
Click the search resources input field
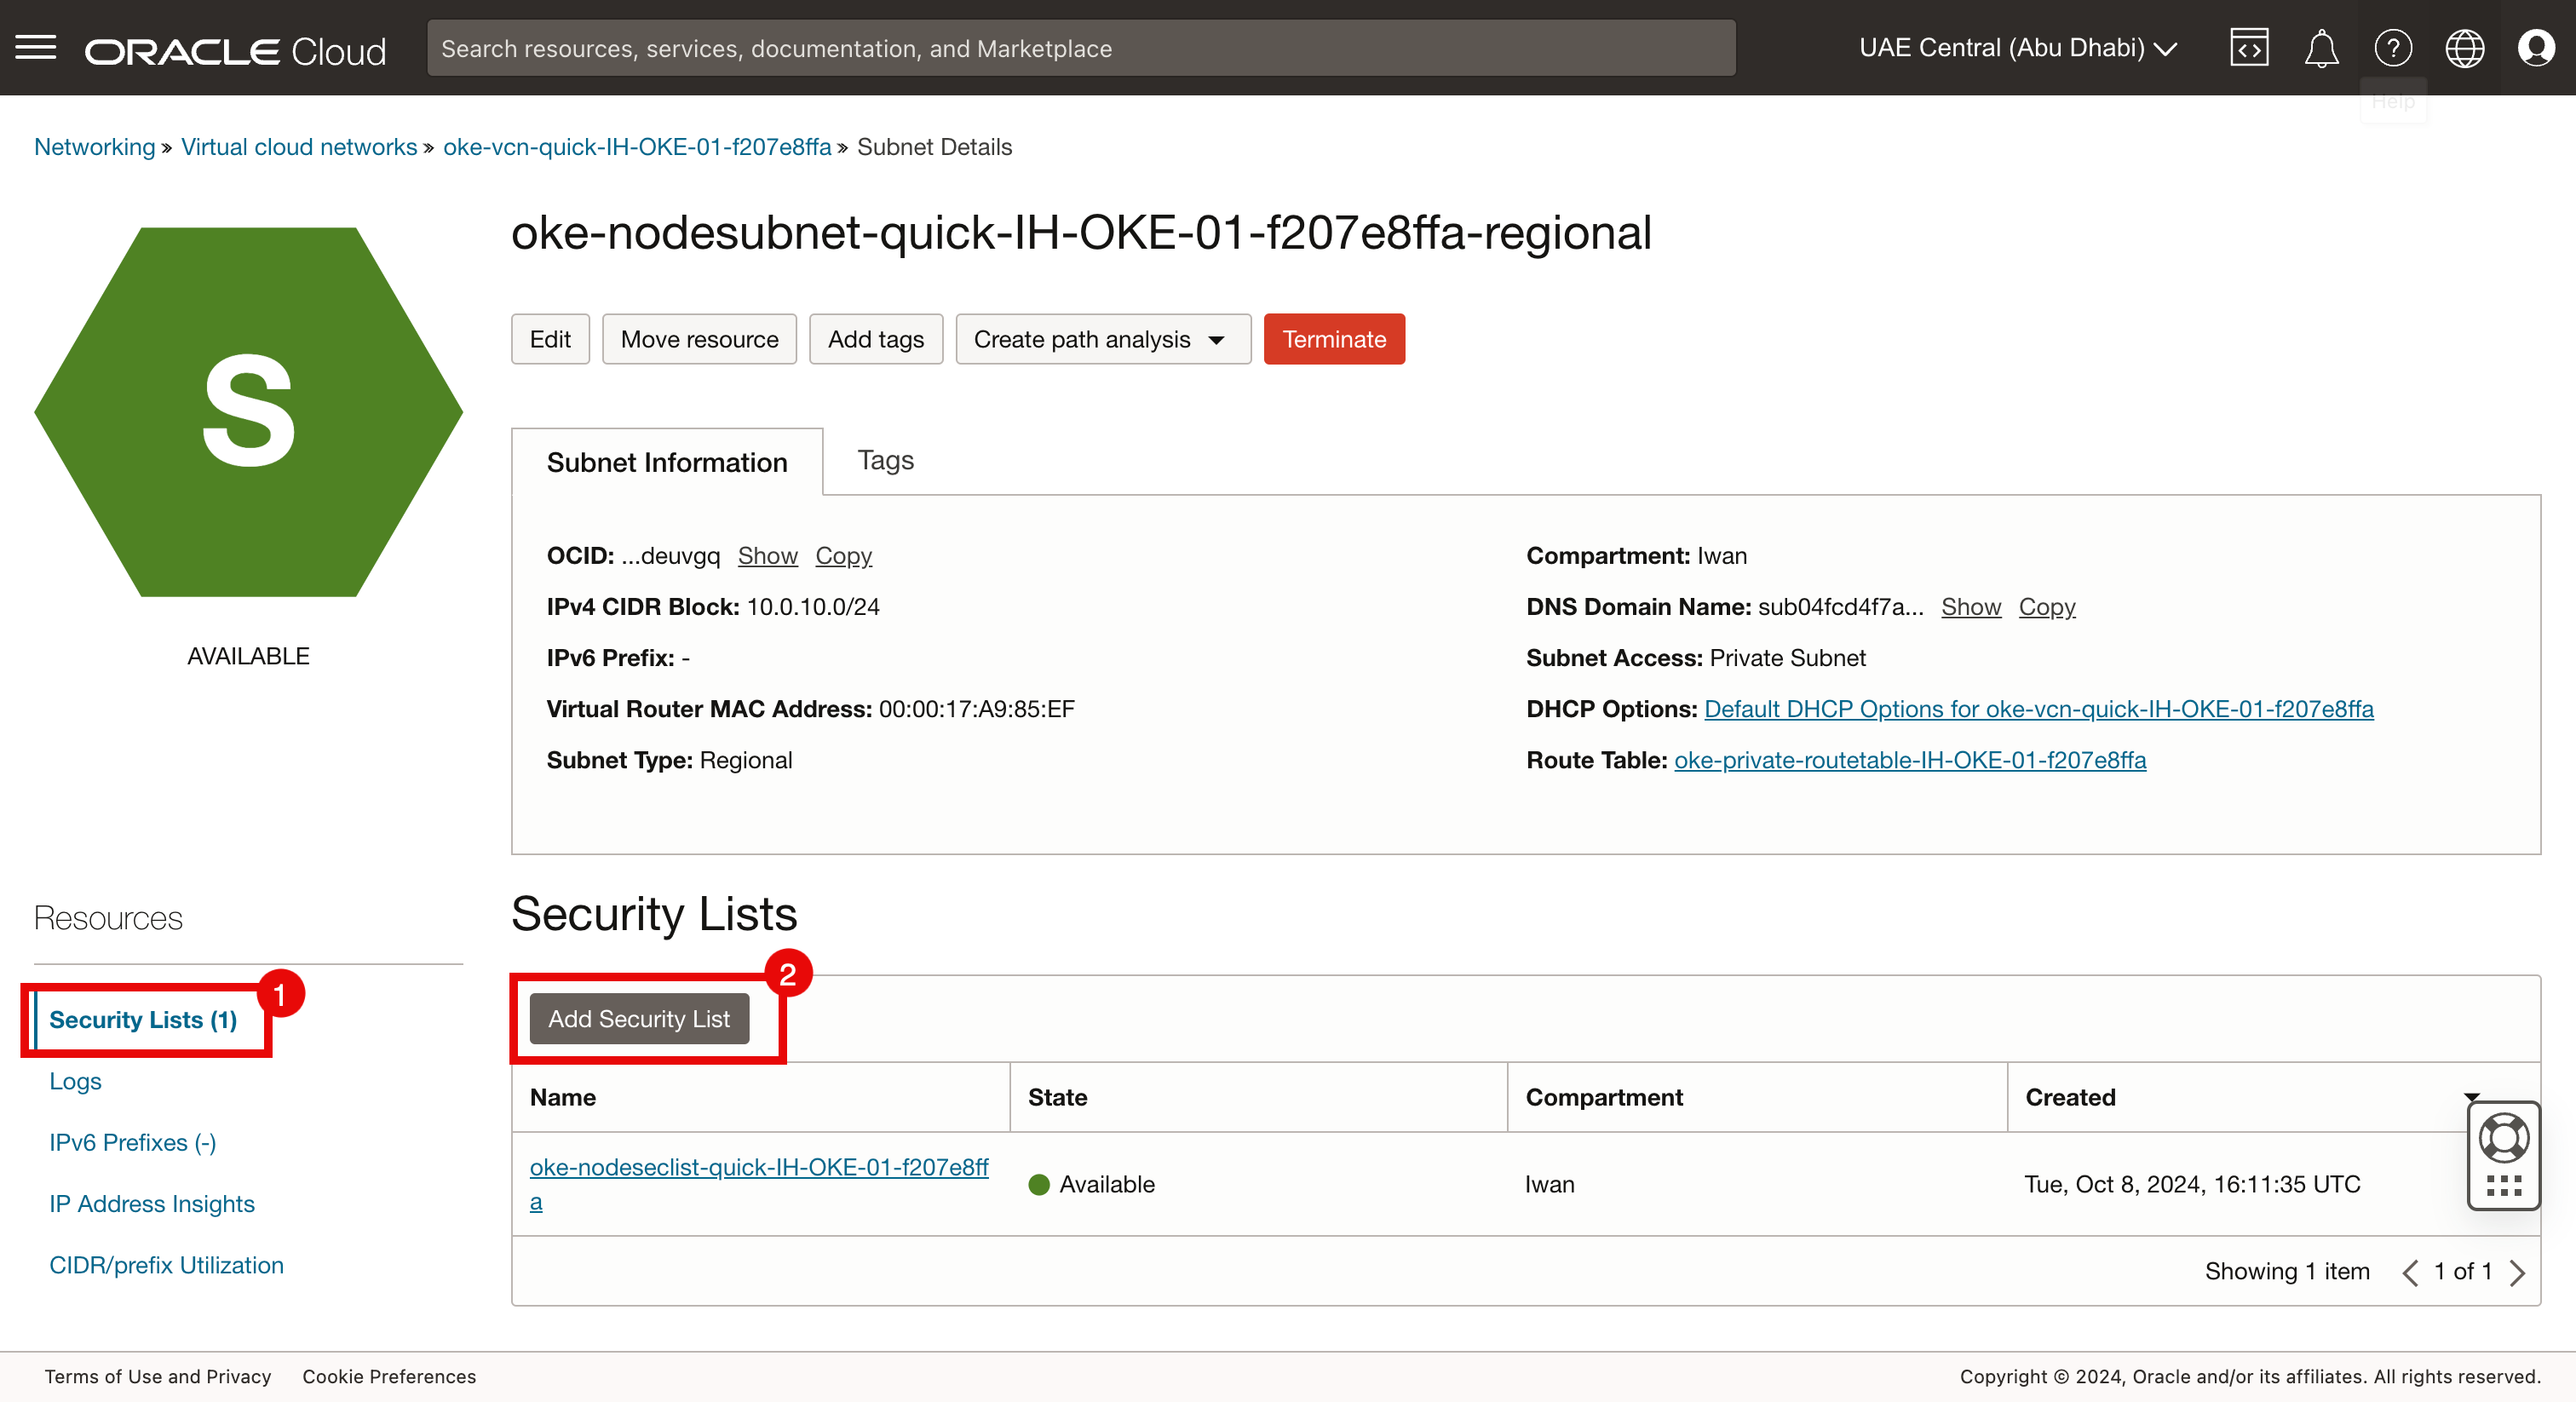coord(1080,48)
